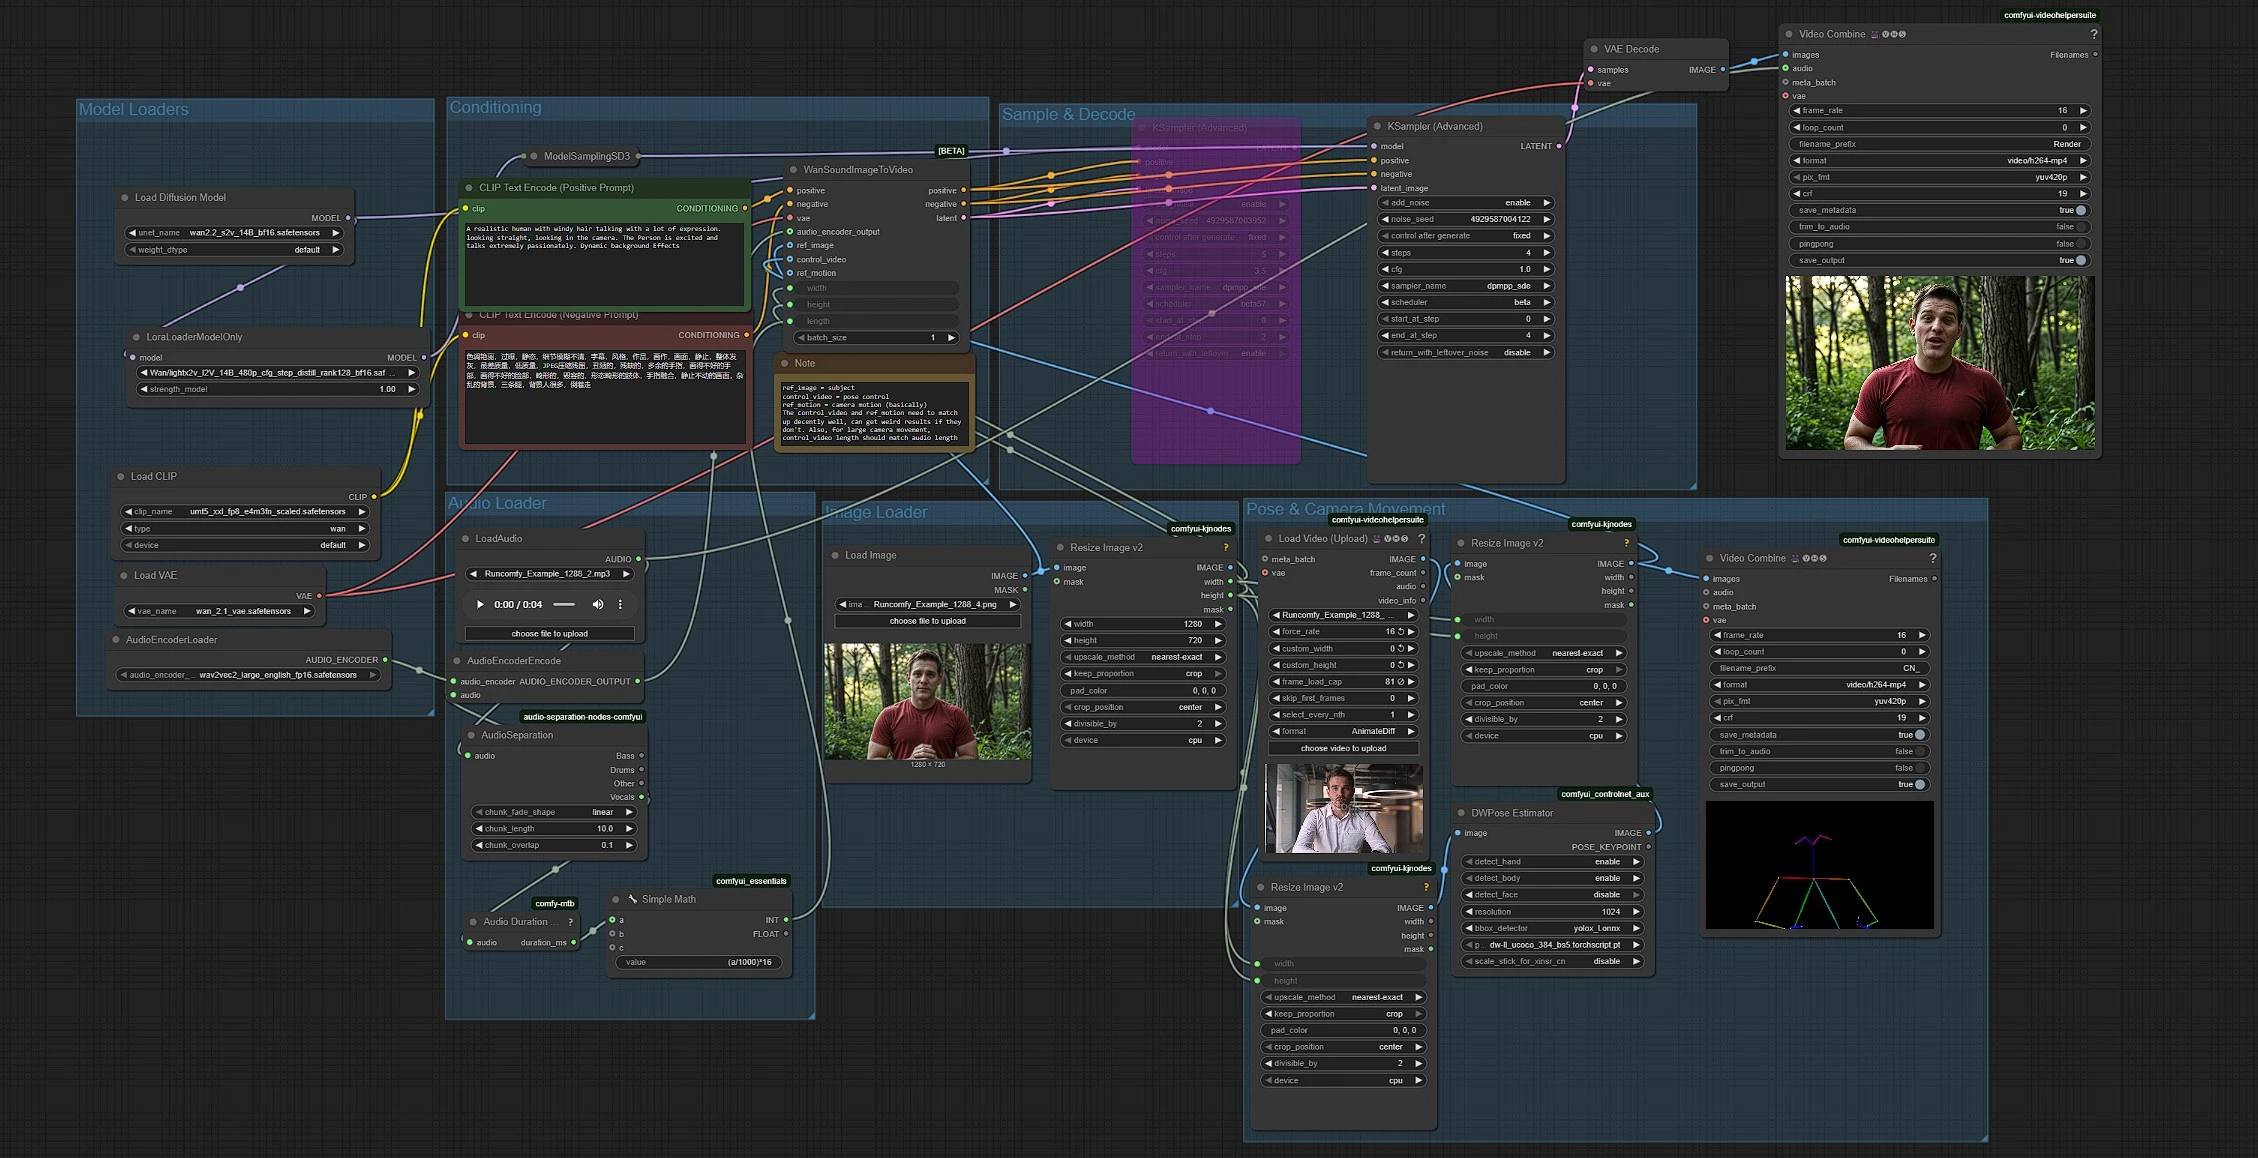Collapse the VAE Decode node via its dot
Viewport: 2258px width, 1158px height.
(x=1594, y=49)
